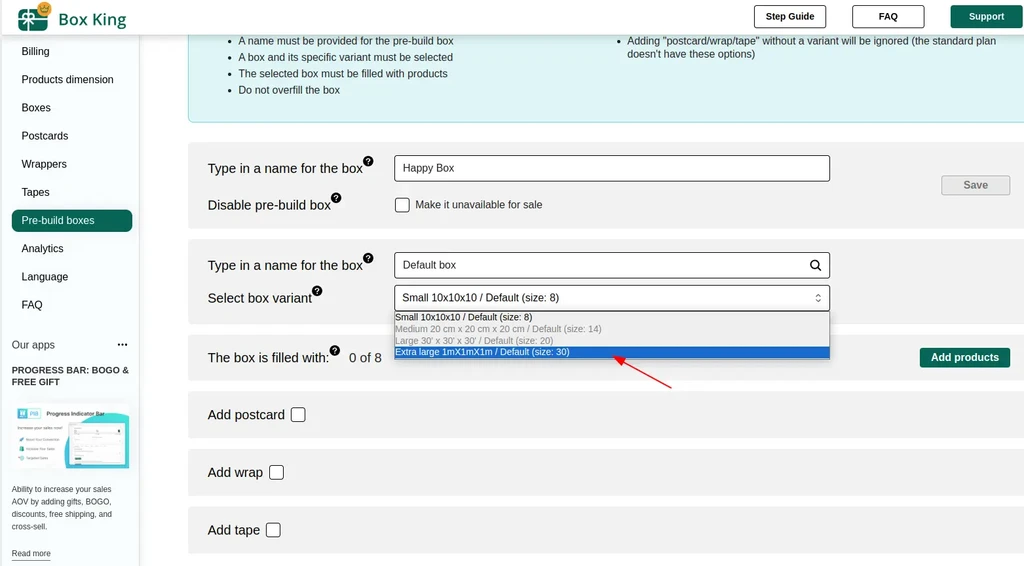Open PROGRESS BAR: BOGO & FREE GIFT link
1024x566 pixels.
coord(70,376)
